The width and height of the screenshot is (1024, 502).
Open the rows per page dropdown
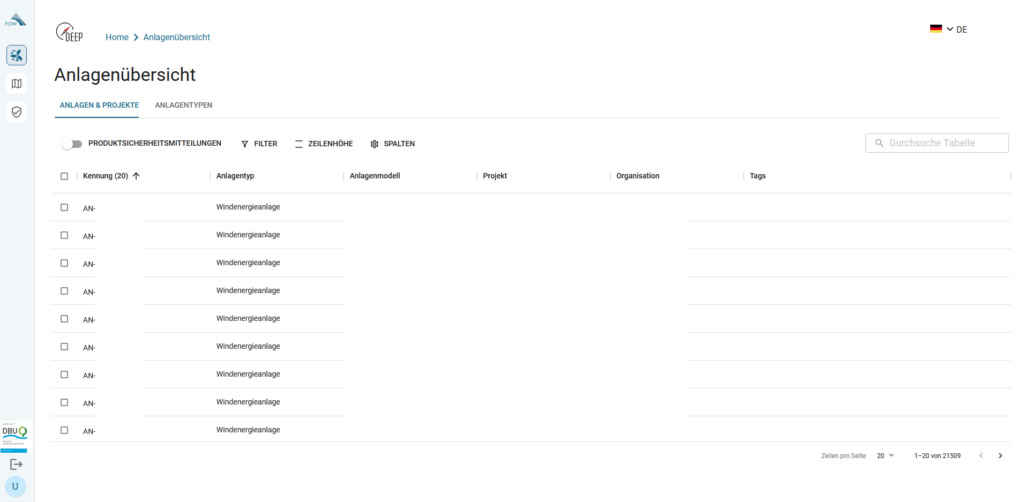pyautogui.click(x=885, y=456)
